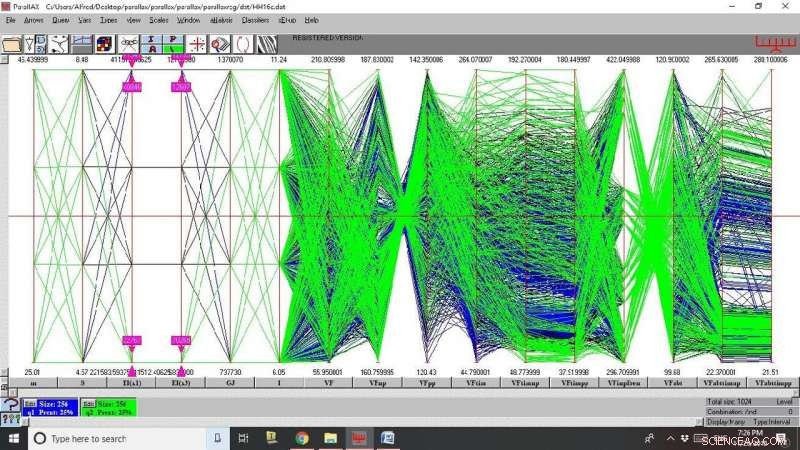Screen dimensions: 800x450
Task: Click upper magenta marker on EI(x3) axis
Action: point(181,87)
